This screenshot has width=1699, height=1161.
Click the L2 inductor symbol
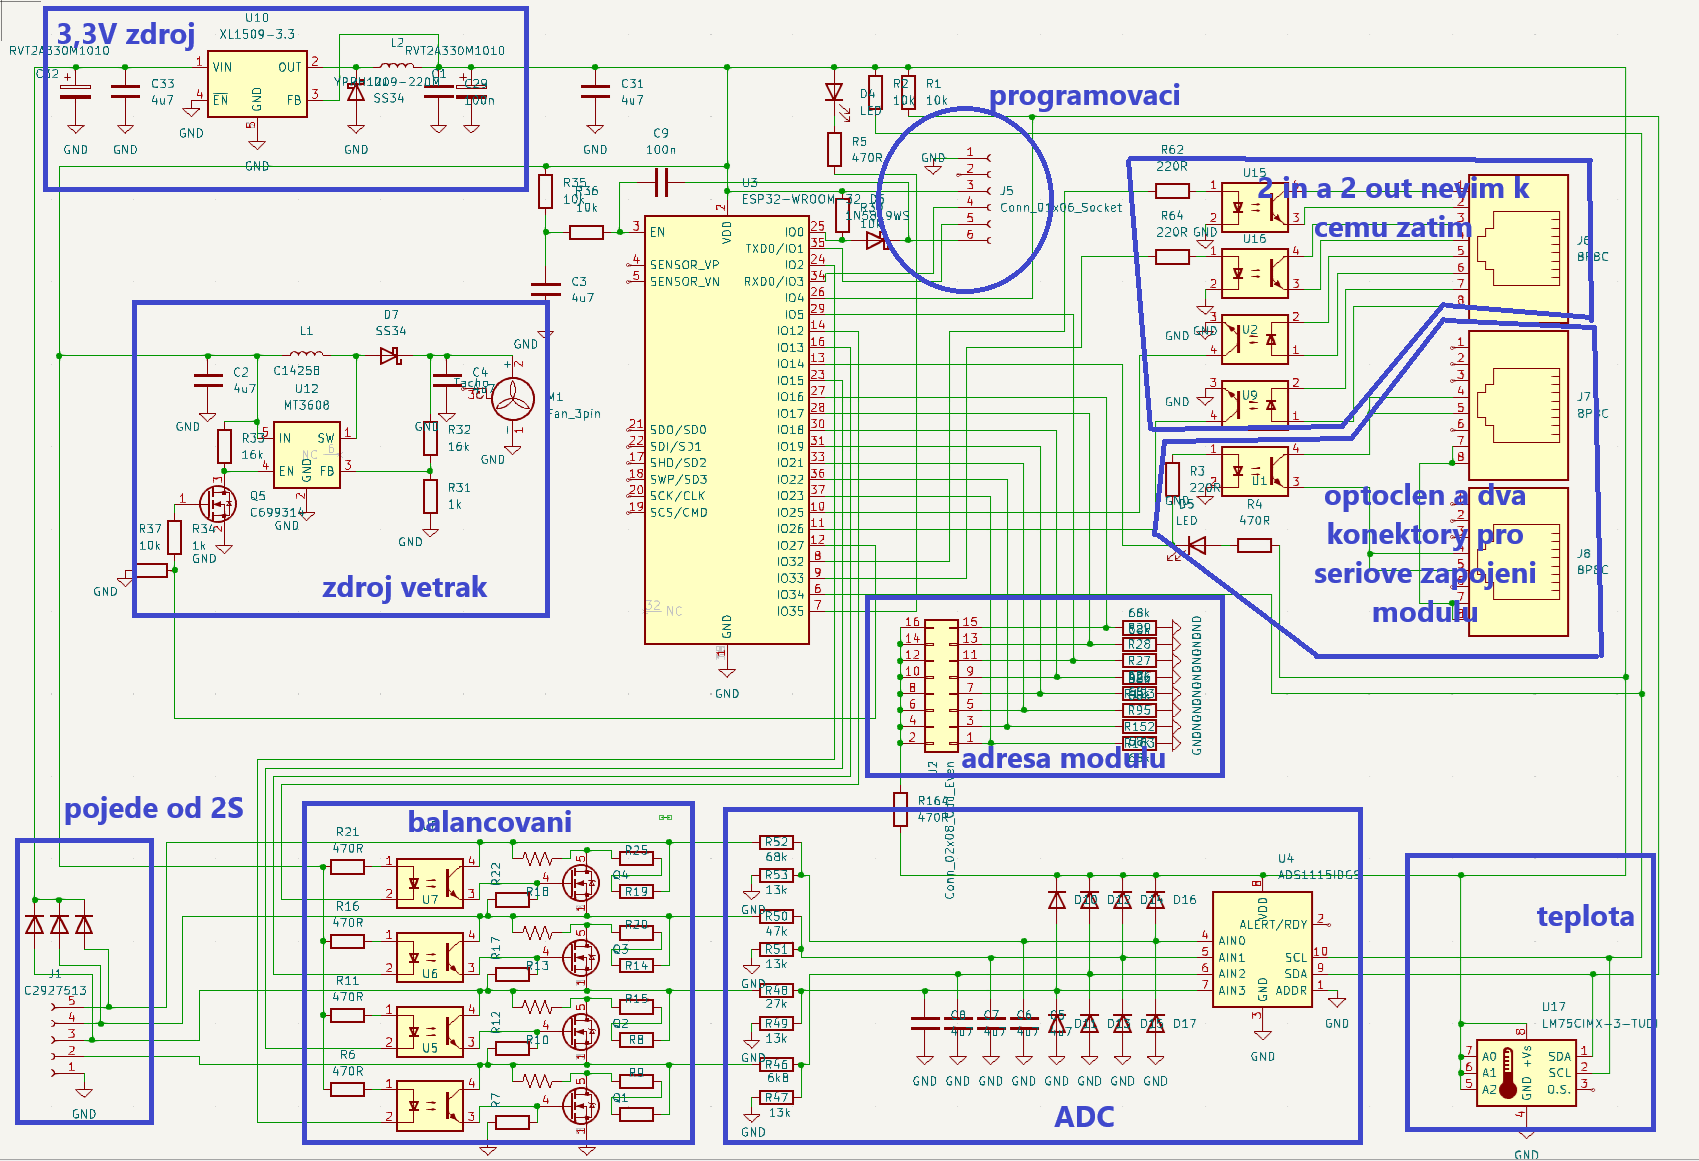(x=397, y=66)
